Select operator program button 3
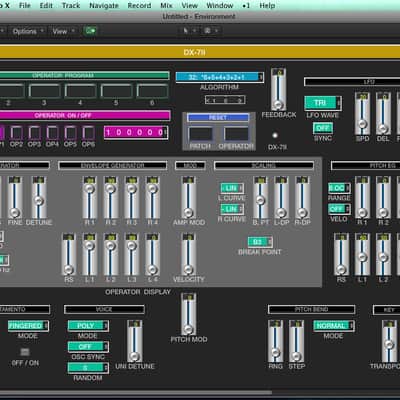The height and width of the screenshot is (400, 400). (x=45, y=90)
